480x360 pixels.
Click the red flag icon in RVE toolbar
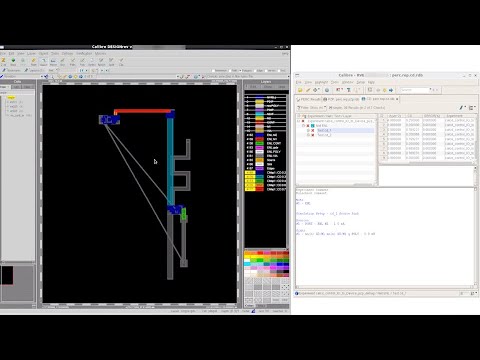[x=339, y=90]
